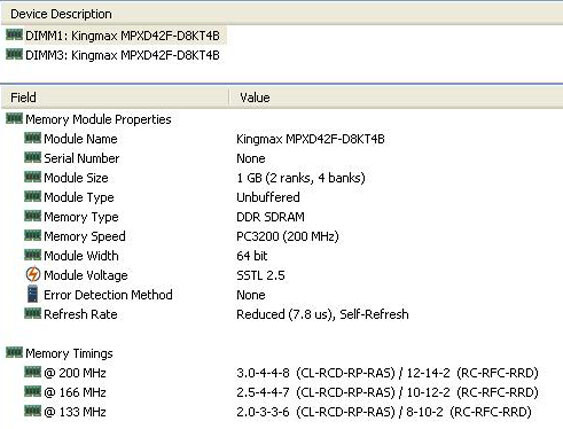Click the server icon for Error Detection Method

(33, 294)
